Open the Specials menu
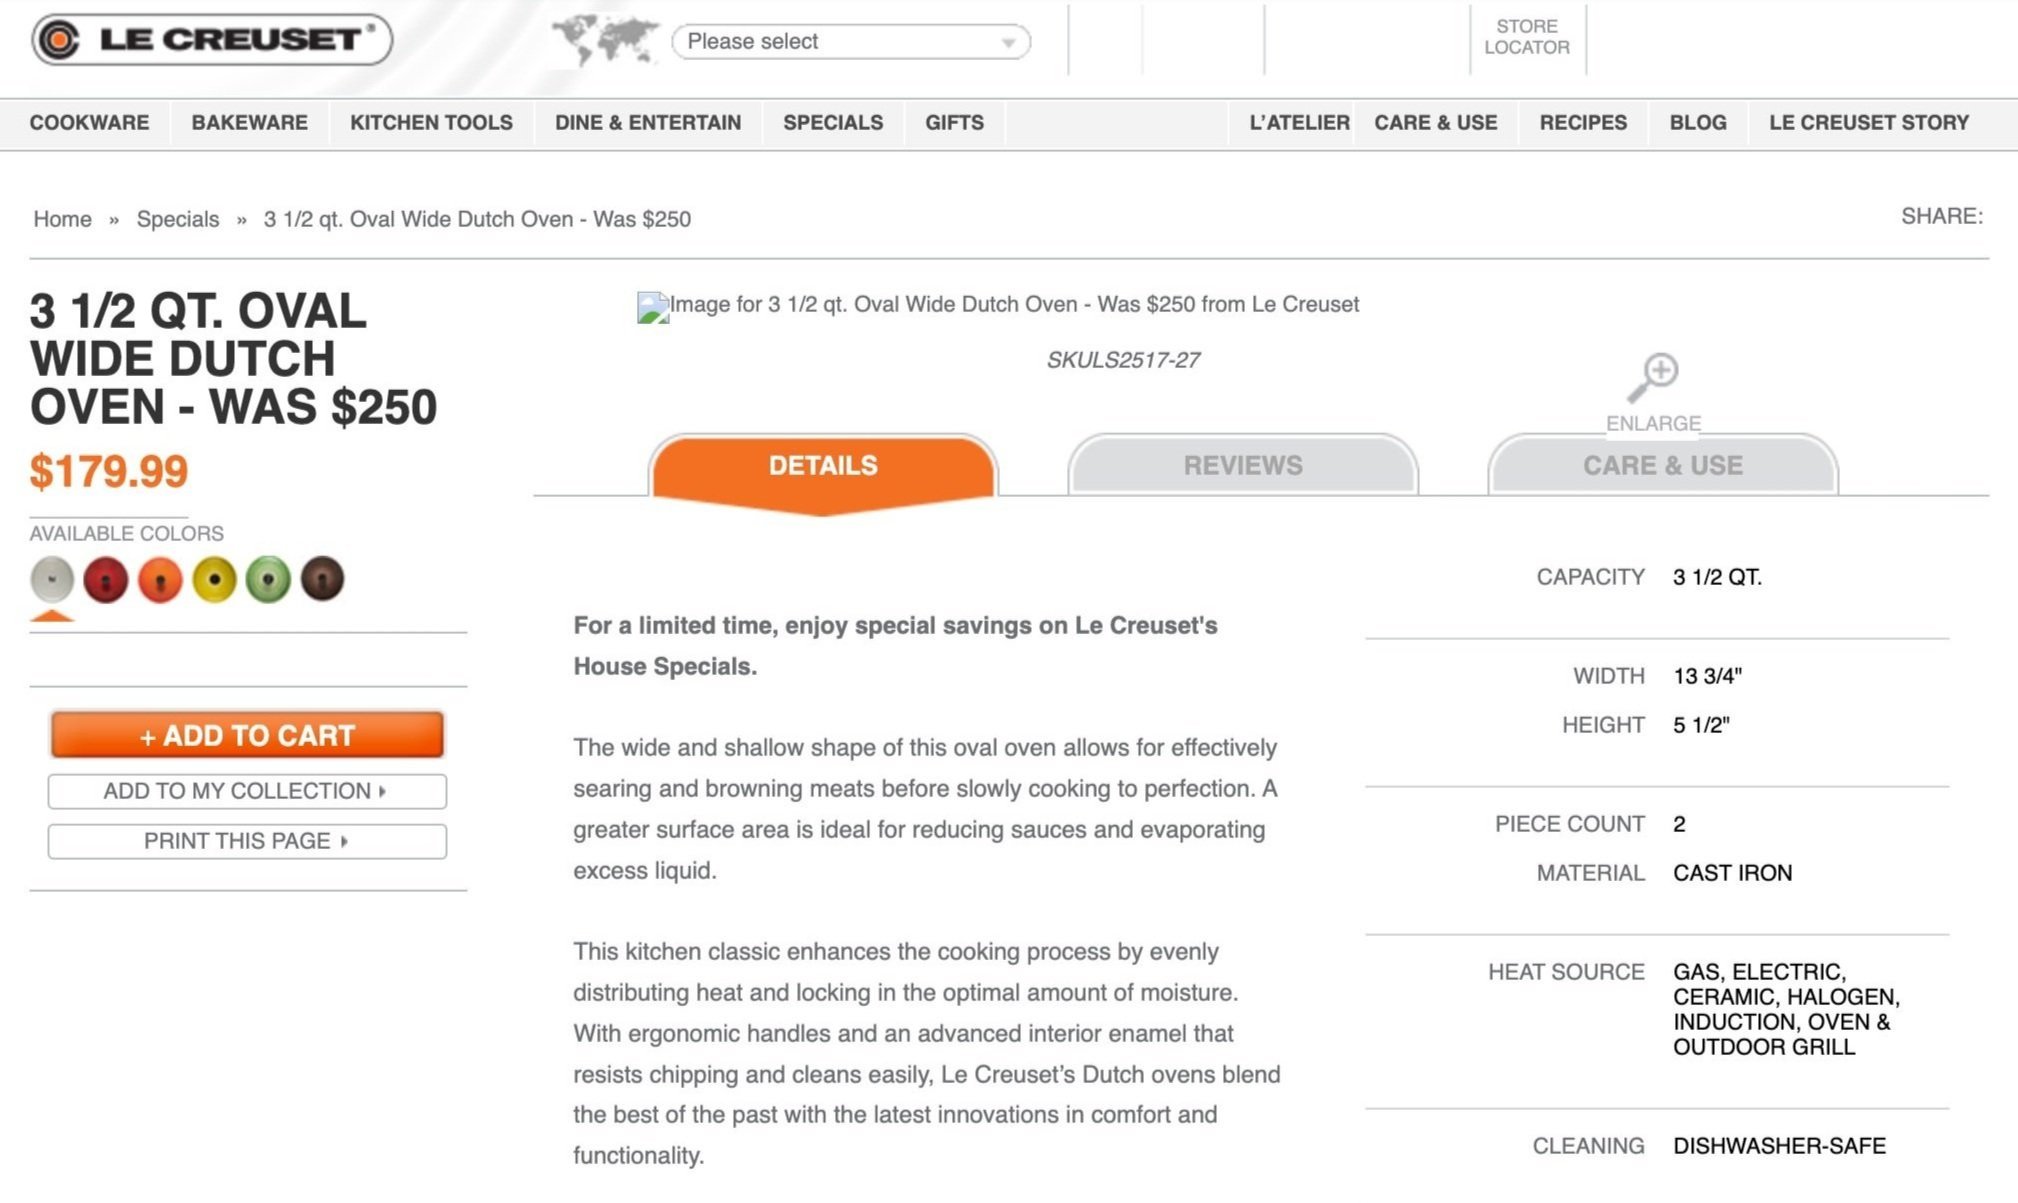The height and width of the screenshot is (1203, 2018). coord(833,123)
